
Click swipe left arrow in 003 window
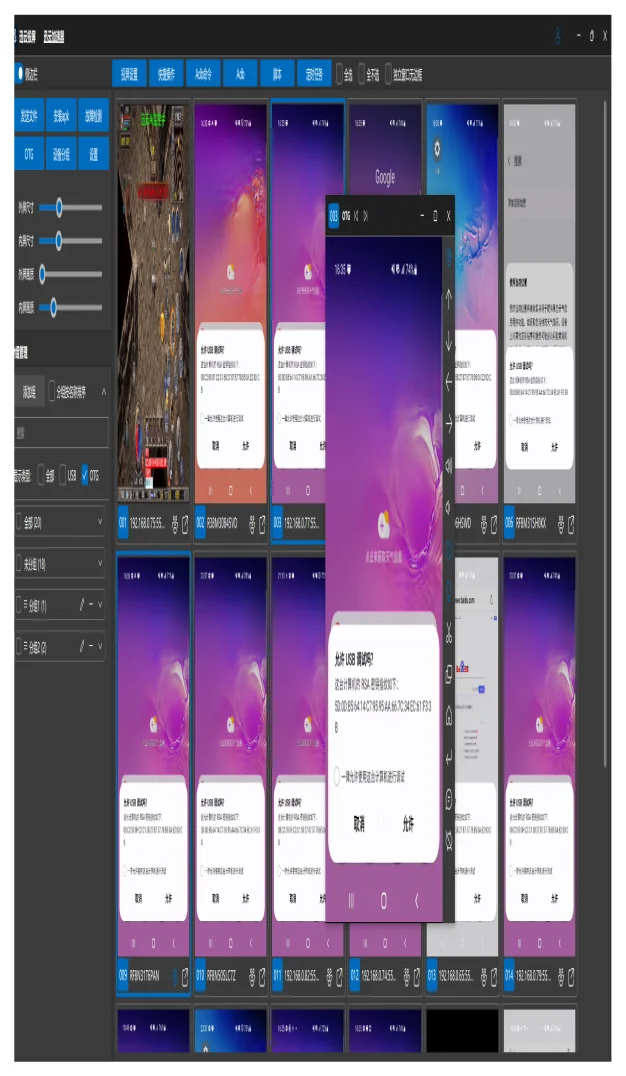click(449, 382)
